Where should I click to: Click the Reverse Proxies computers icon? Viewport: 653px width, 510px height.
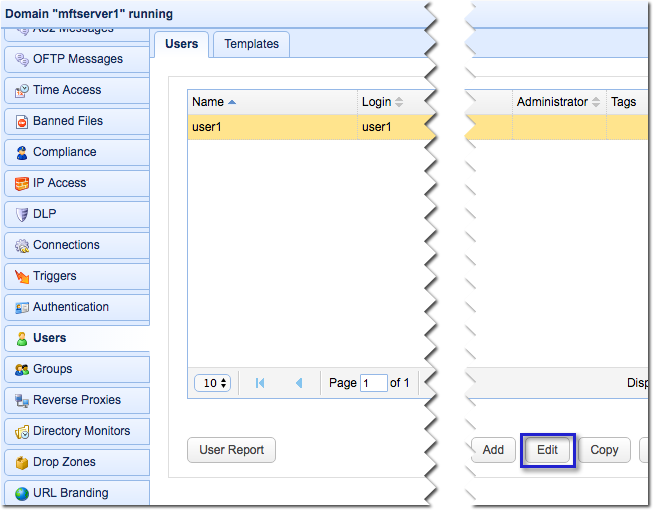point(22,401)
